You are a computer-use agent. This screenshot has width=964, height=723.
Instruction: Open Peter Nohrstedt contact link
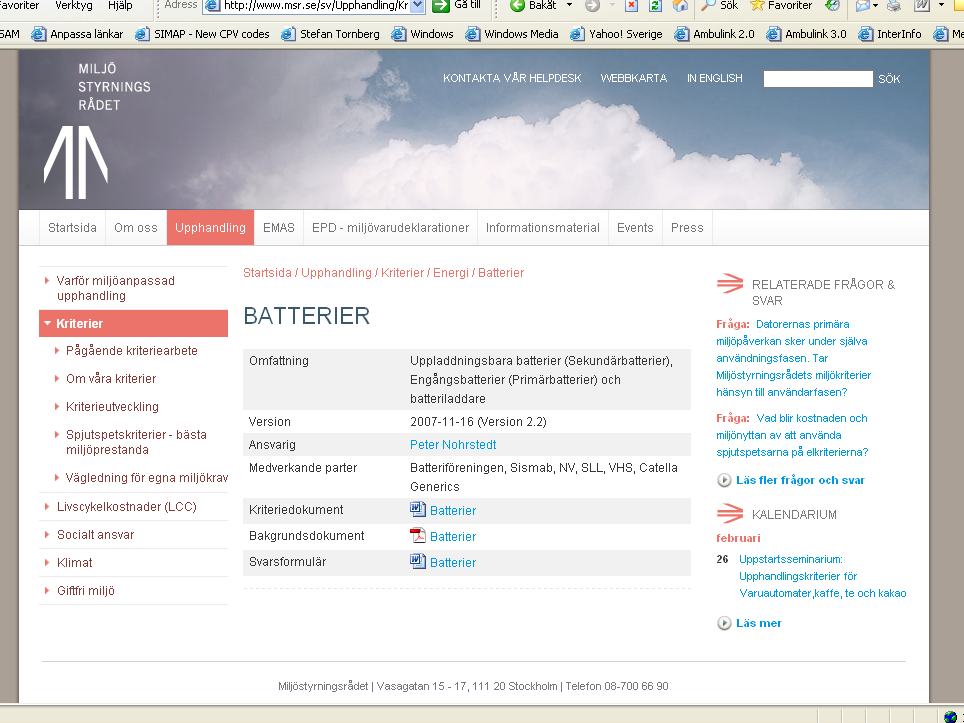[x=453, y=444]
